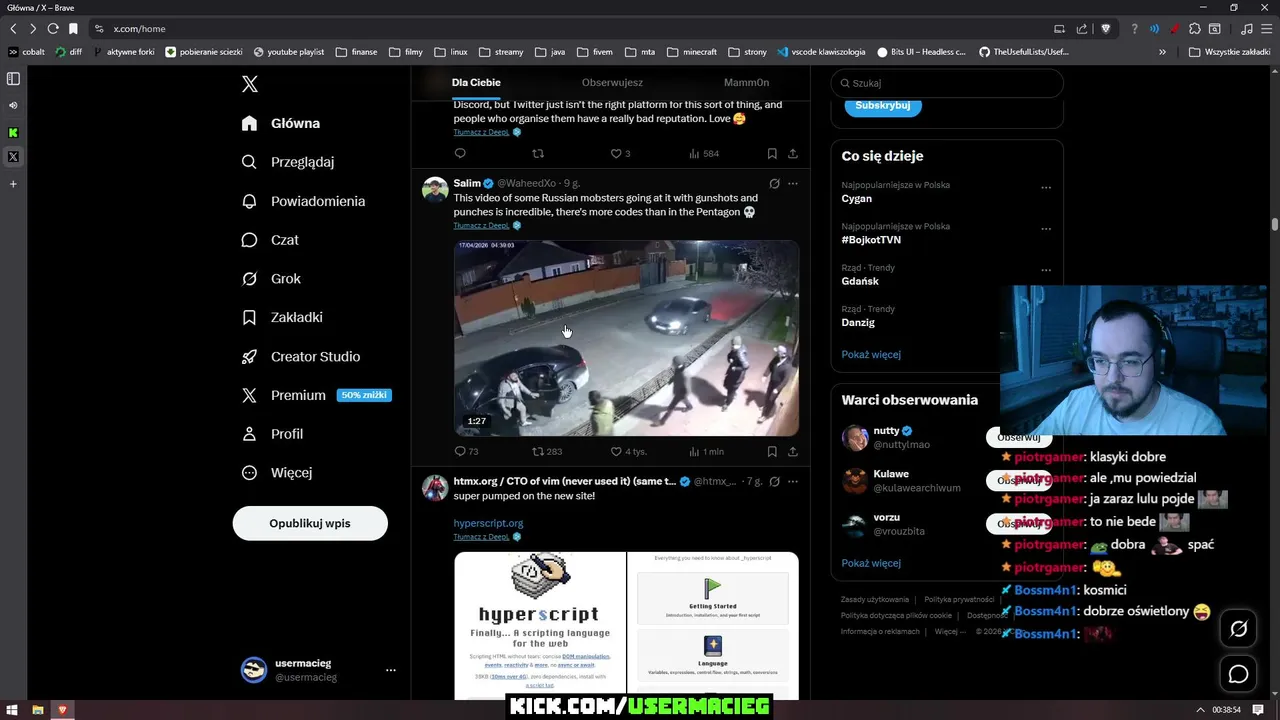Open the Premium 50% zniżki item
The width and height of the screenshot is (1280, 720).
(x=317, y=395)
